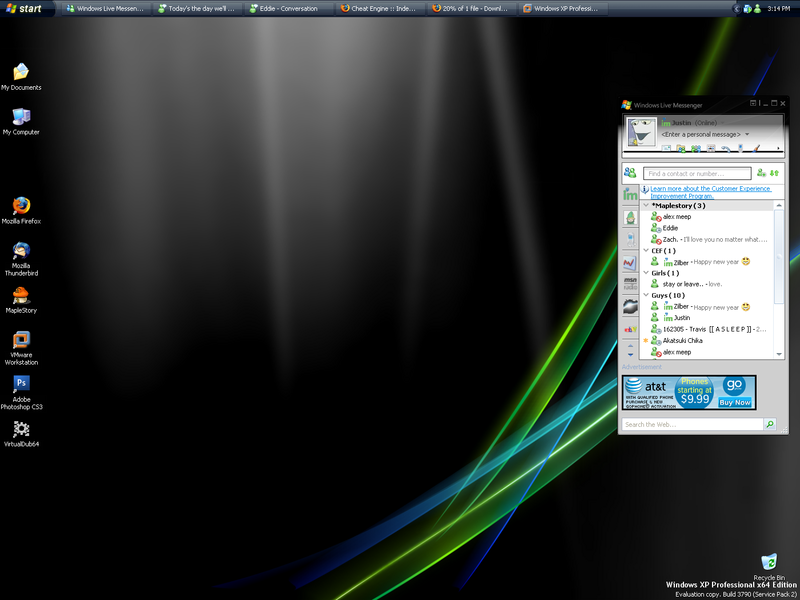Click the Add a contact icon
This screenshot has width=800, height=600.
[761, 173]
